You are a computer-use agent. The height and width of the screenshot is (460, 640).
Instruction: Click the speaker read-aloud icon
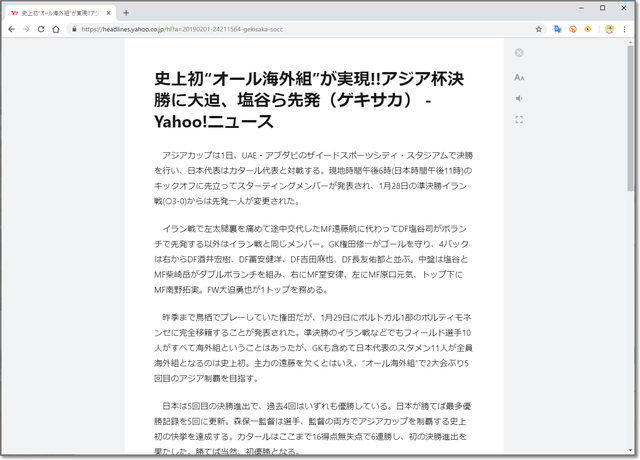tap(519, 98)
